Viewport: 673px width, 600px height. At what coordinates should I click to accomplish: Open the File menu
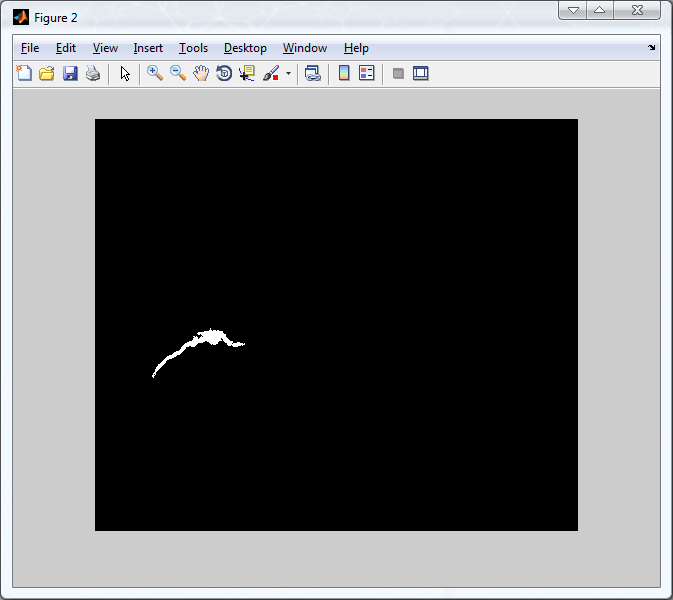[30, 48]
